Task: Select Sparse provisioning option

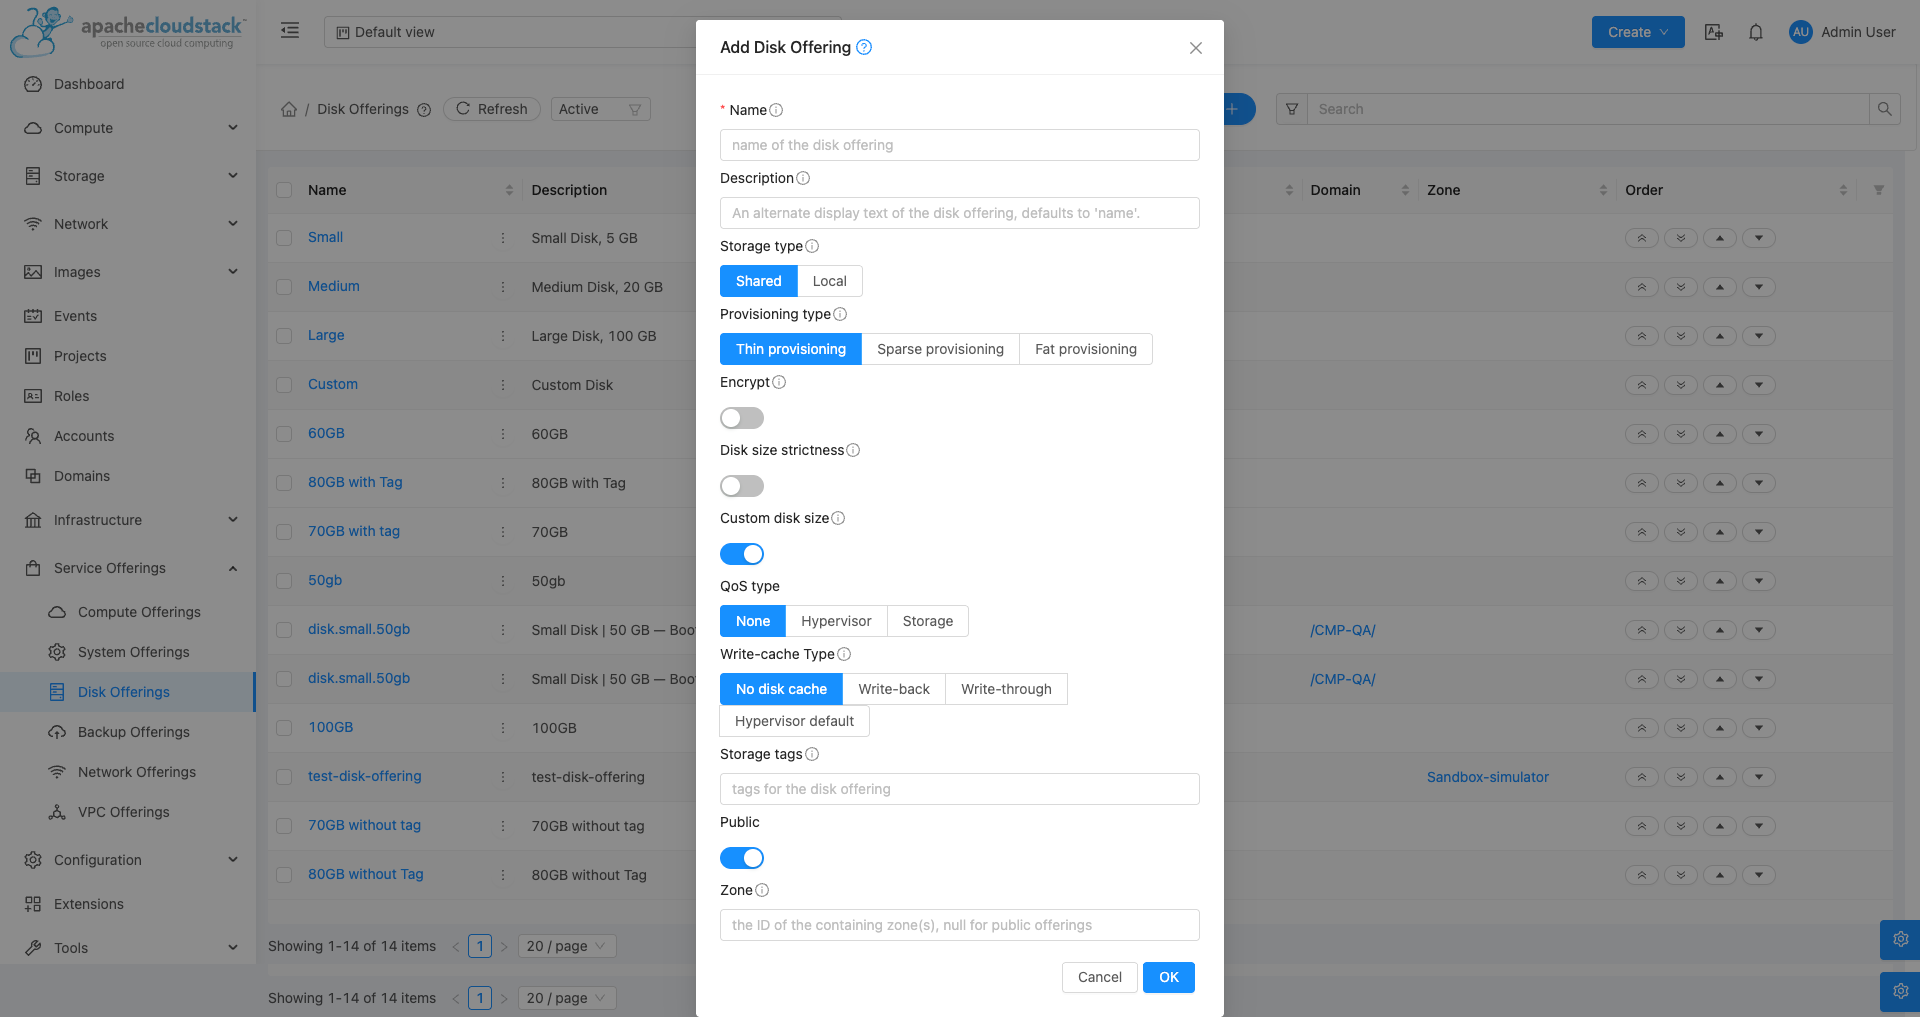Action: 940,349
